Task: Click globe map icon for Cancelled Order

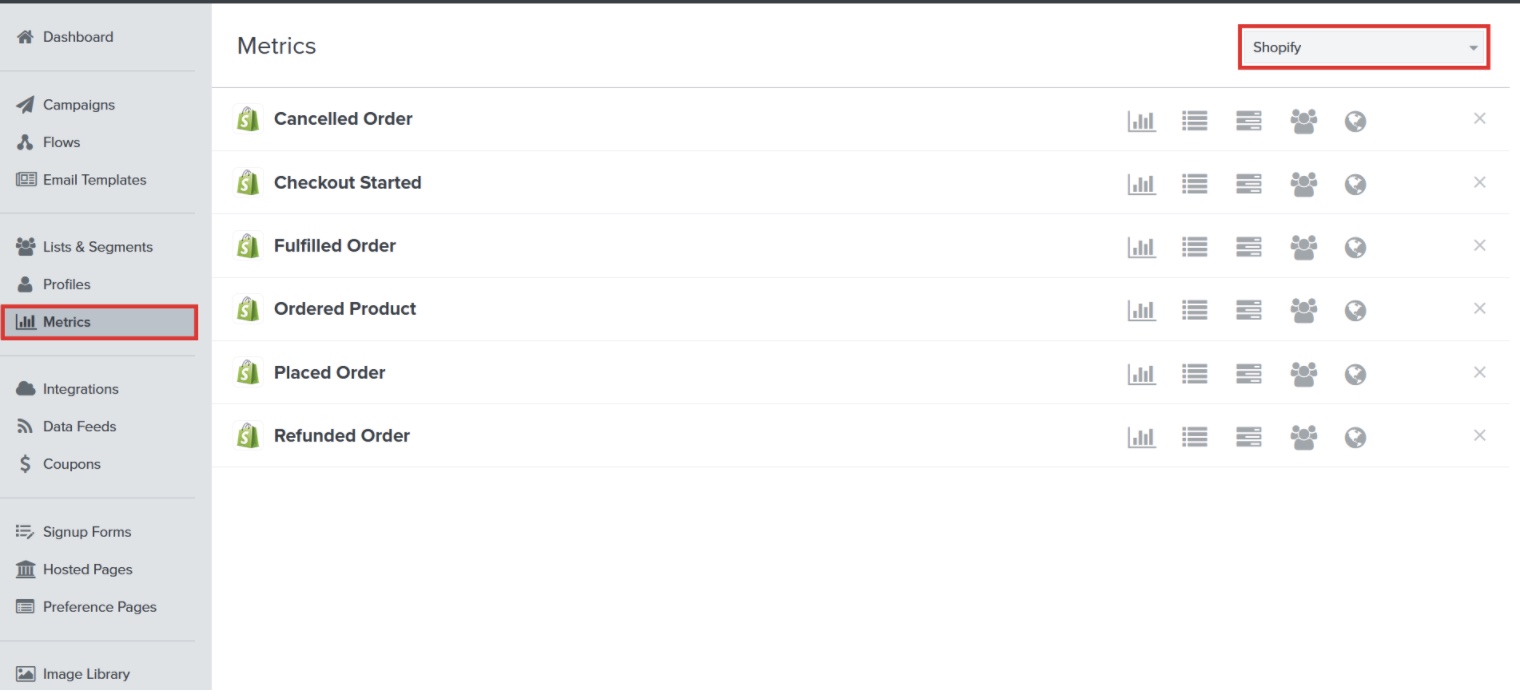Action: click(1355, 121)
